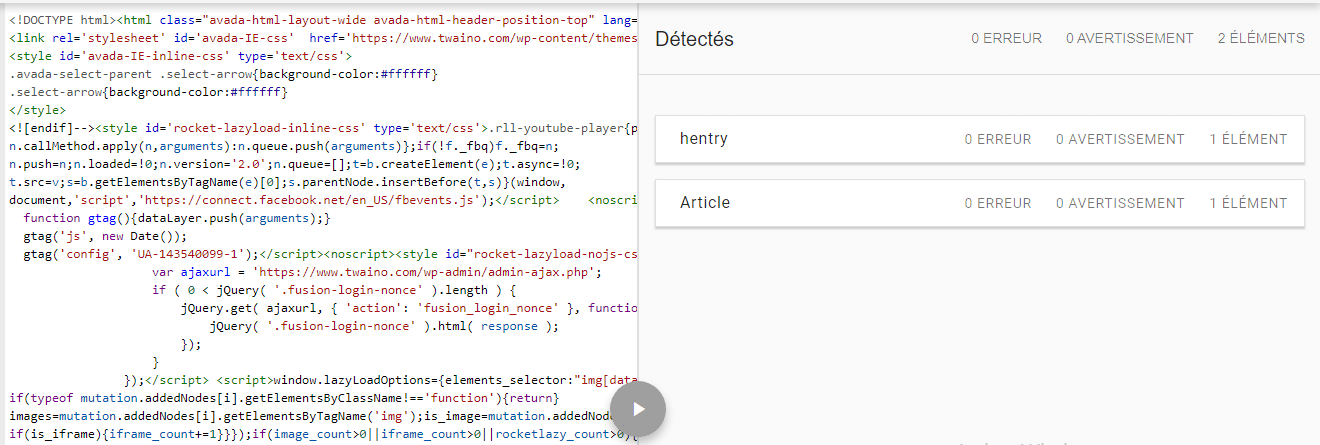This screenshot has width=1320, height=445.
Task: Click the link rel='stylesheet' avada-IE-css line
Action: (x=322, y=38)
